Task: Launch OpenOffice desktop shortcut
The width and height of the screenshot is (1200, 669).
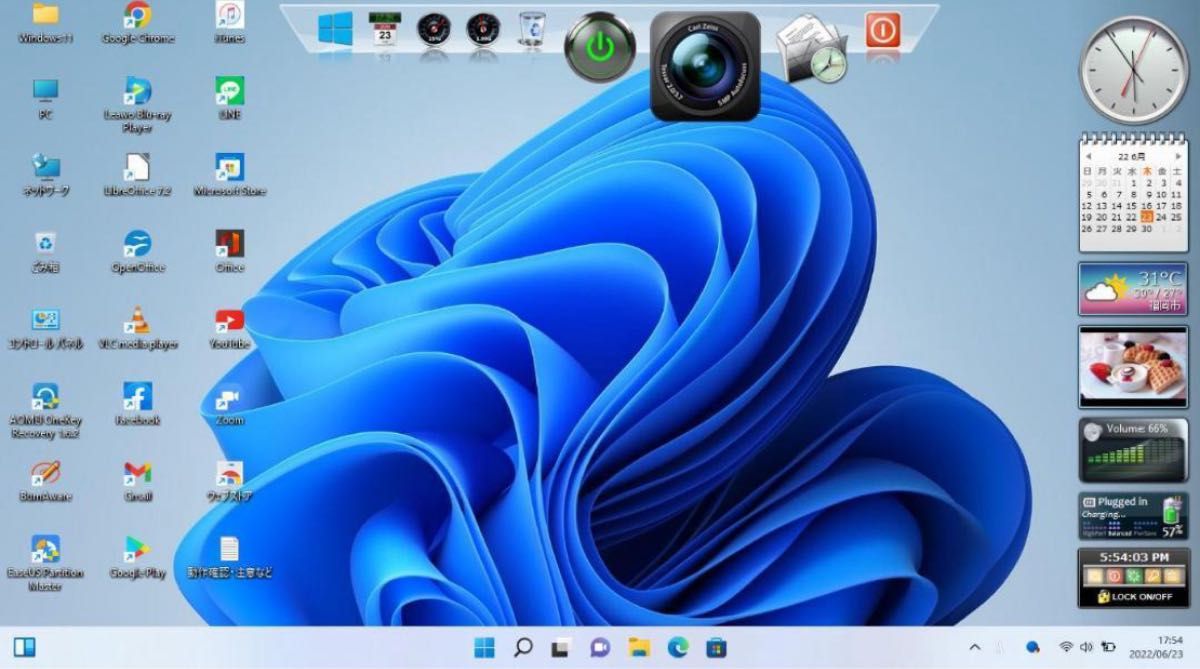Action: 137,252
